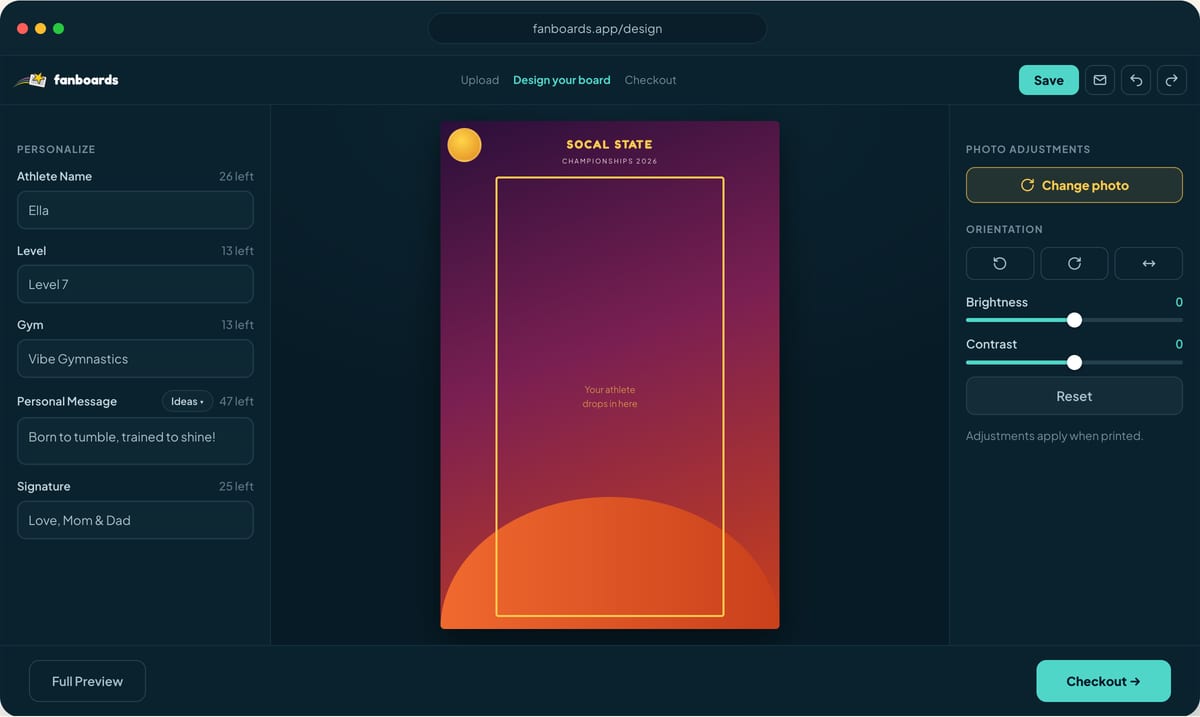Go to the Checkout step tab
Viewport: 1200px width, 717px height.
point(651,80)
